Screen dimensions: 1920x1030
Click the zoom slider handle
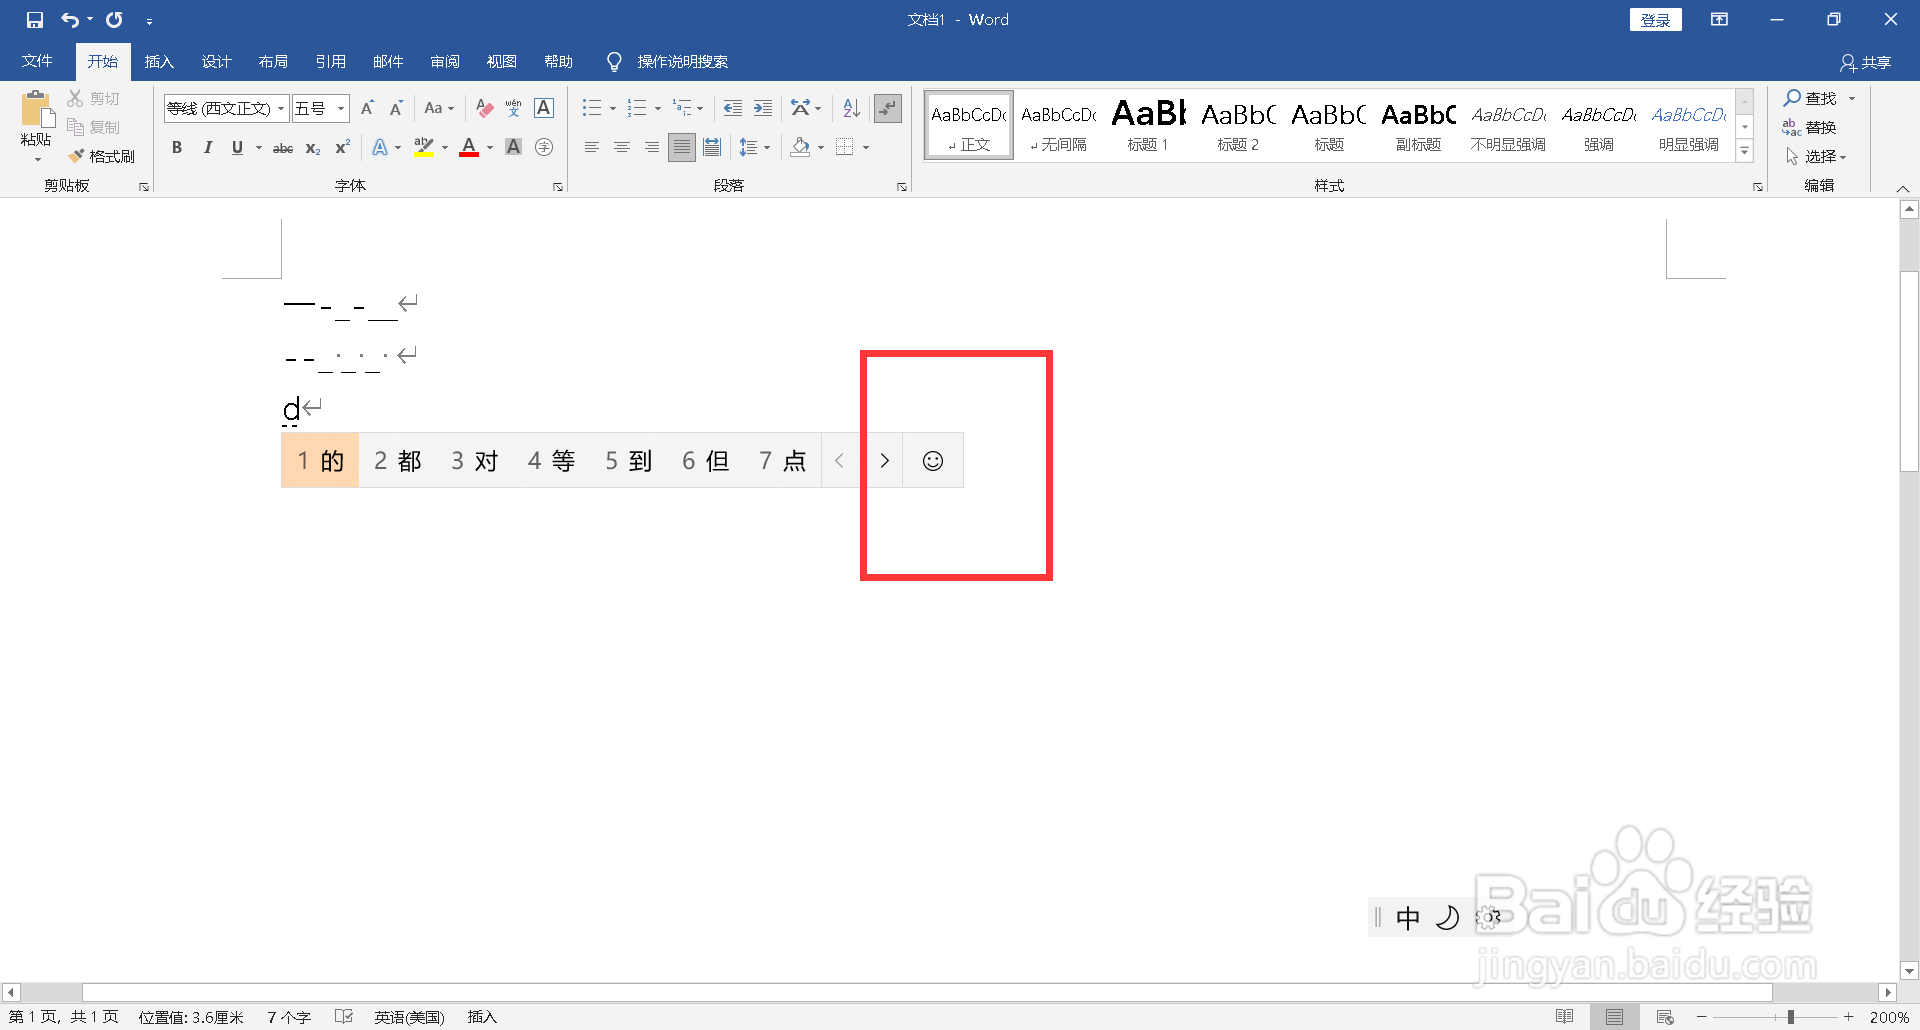tap(1790, 1017)
